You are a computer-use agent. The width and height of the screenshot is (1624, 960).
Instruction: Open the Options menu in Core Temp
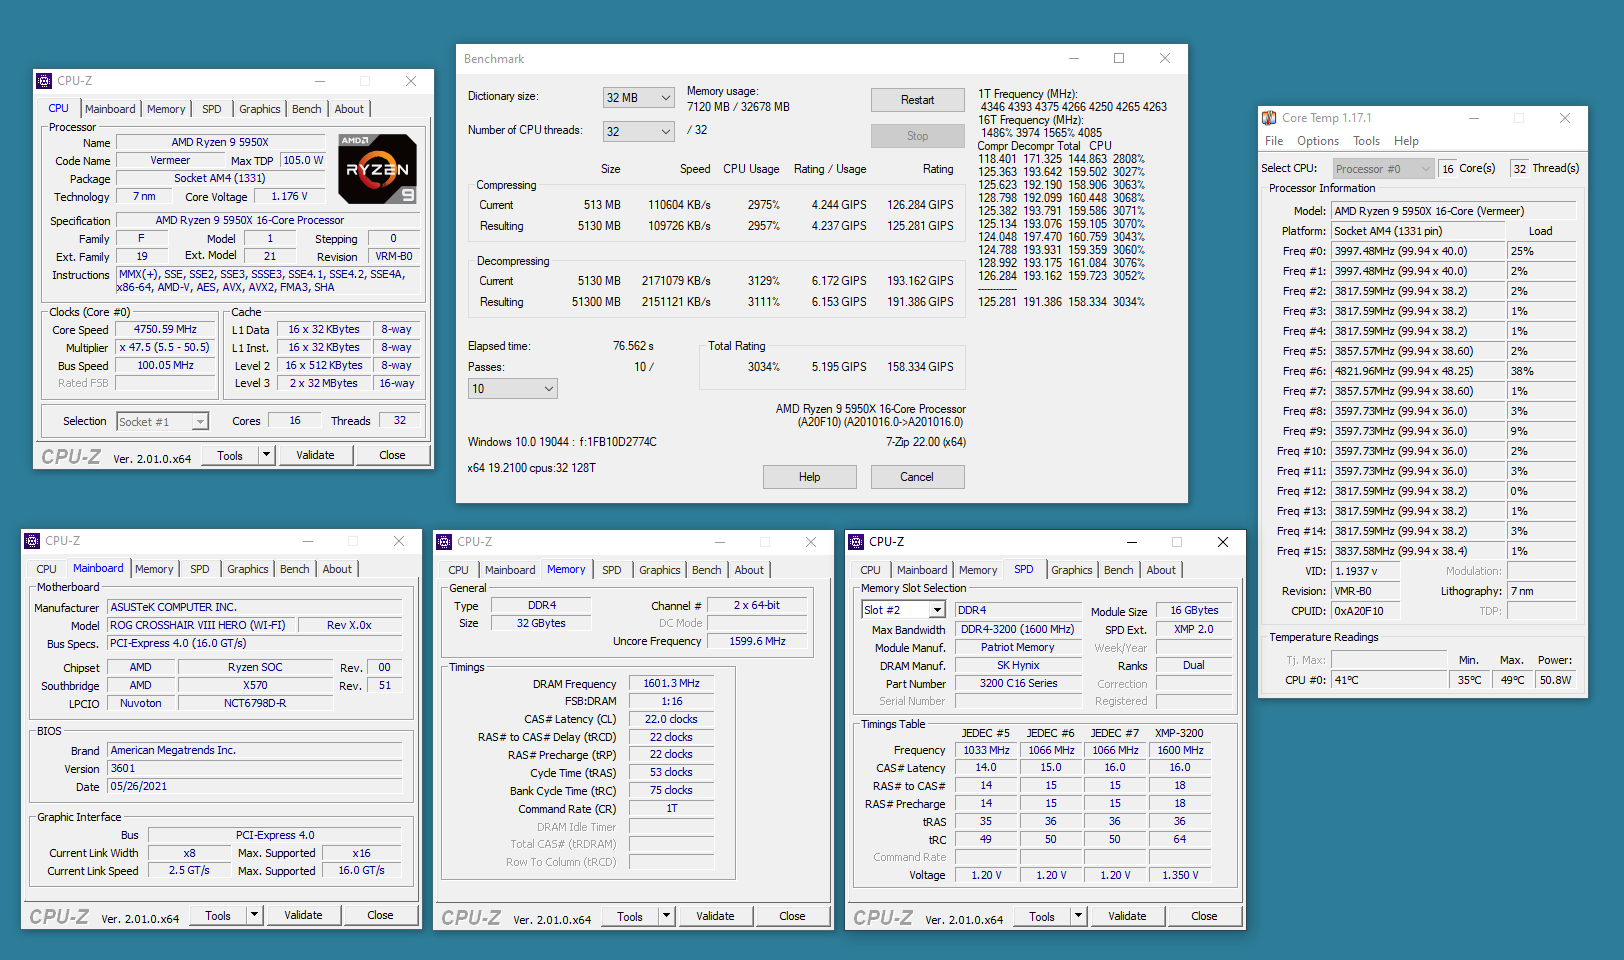[x=1318, y=141]
